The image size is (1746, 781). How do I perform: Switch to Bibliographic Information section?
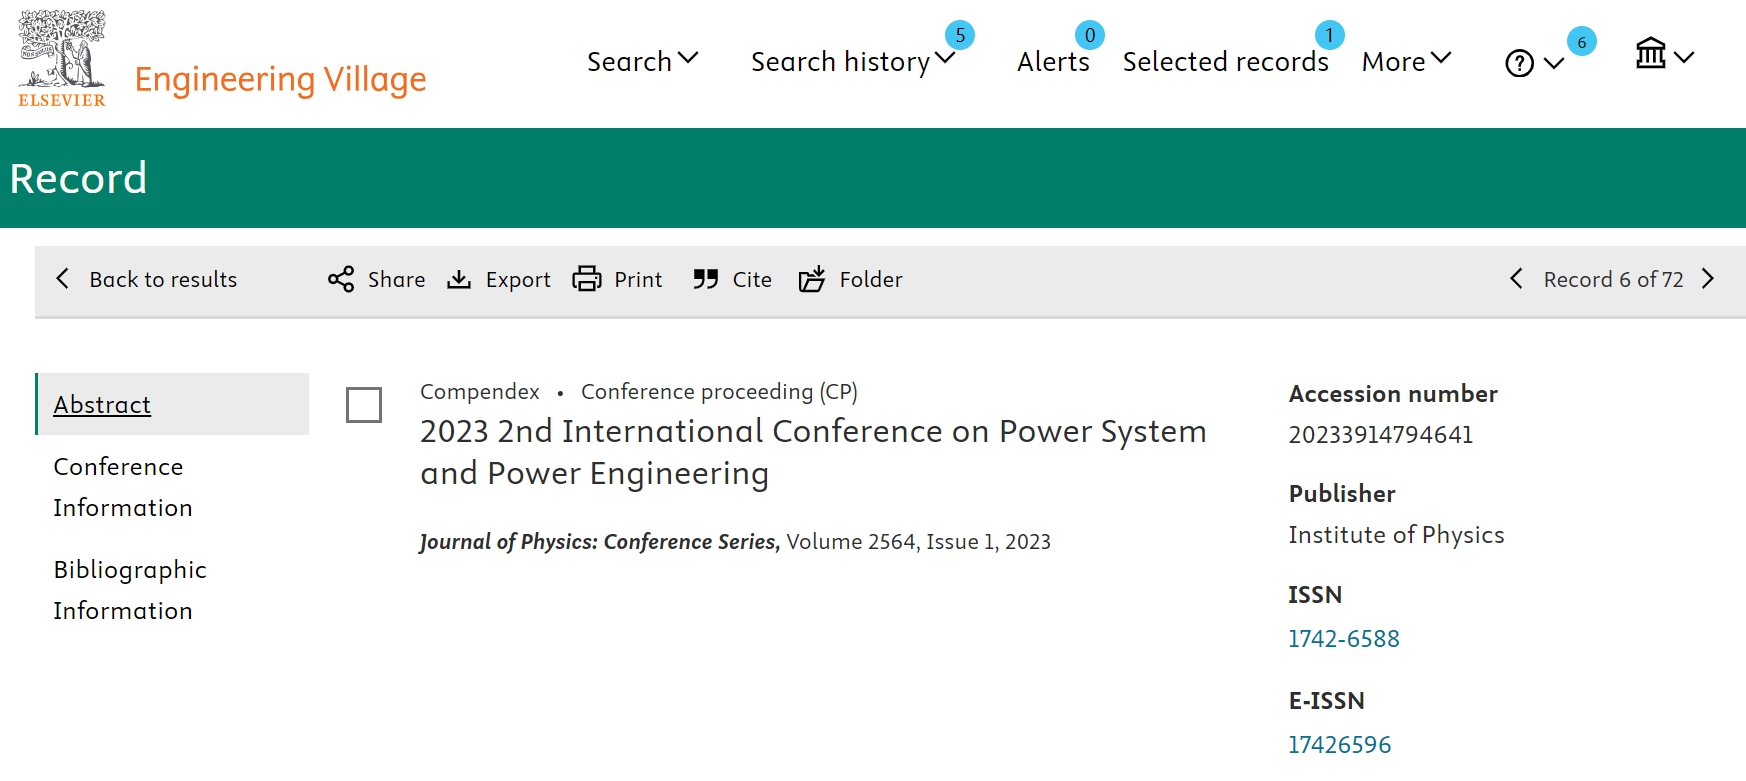(130, 590)
